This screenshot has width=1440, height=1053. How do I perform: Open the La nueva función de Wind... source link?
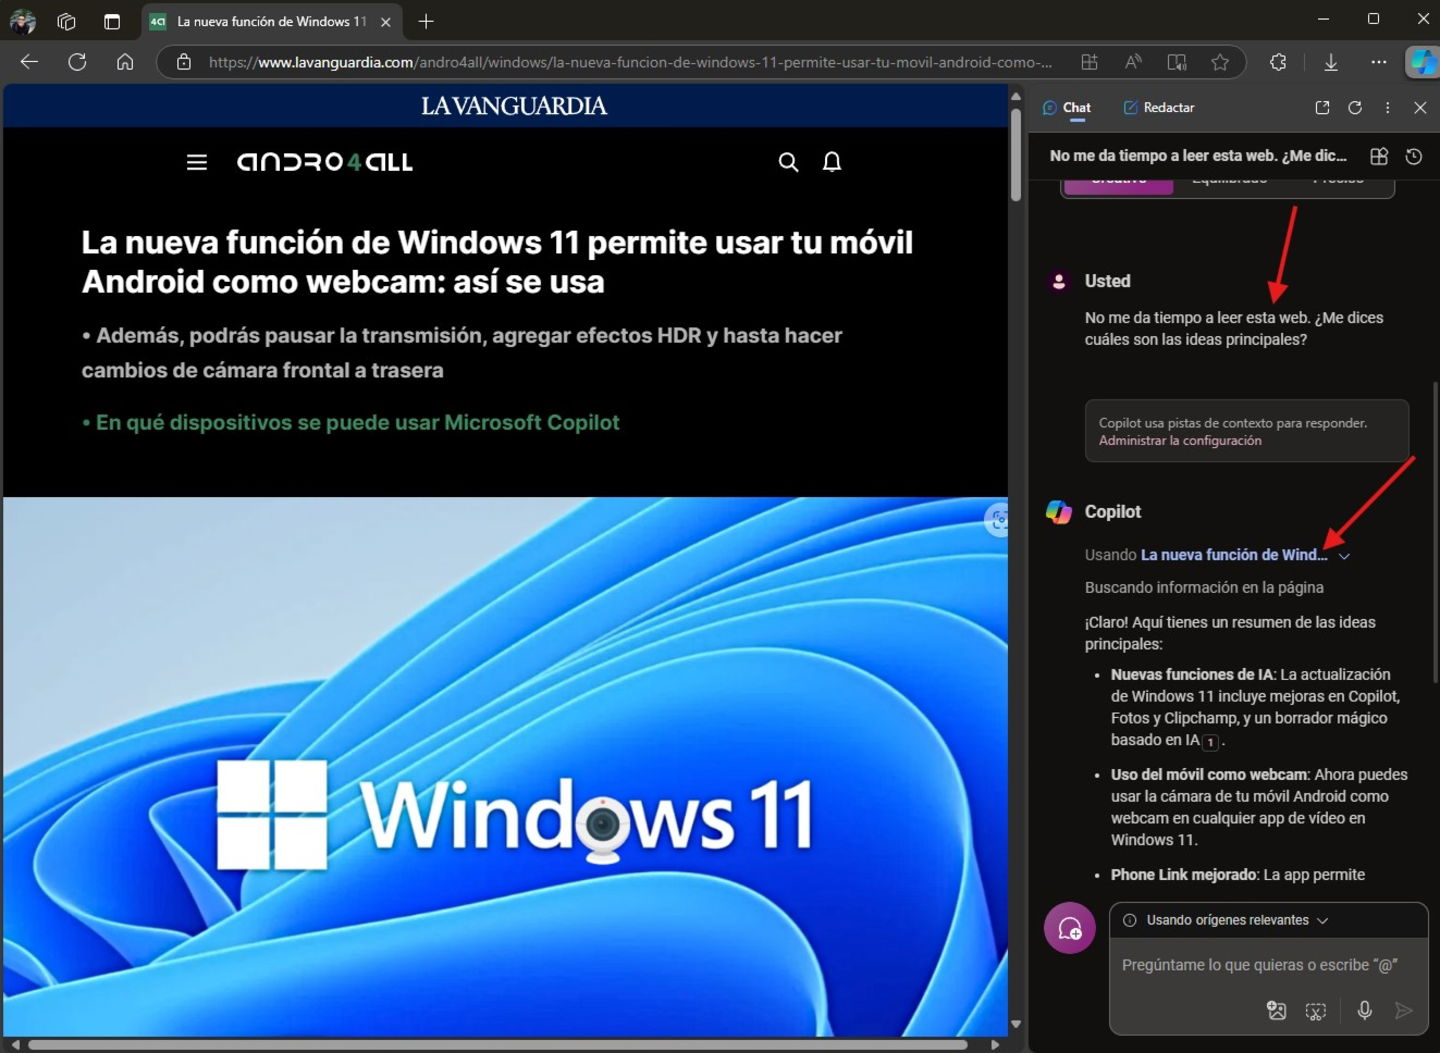tap(1234, 555)
